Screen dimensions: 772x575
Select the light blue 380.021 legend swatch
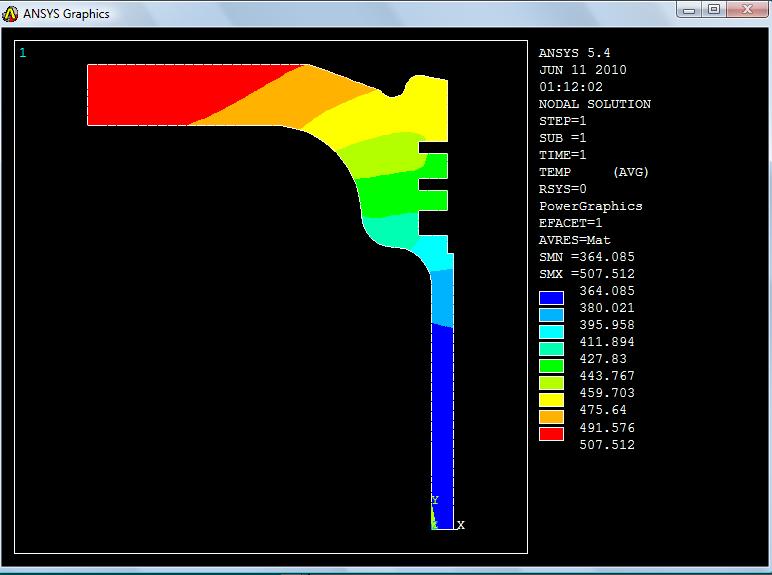551,315
